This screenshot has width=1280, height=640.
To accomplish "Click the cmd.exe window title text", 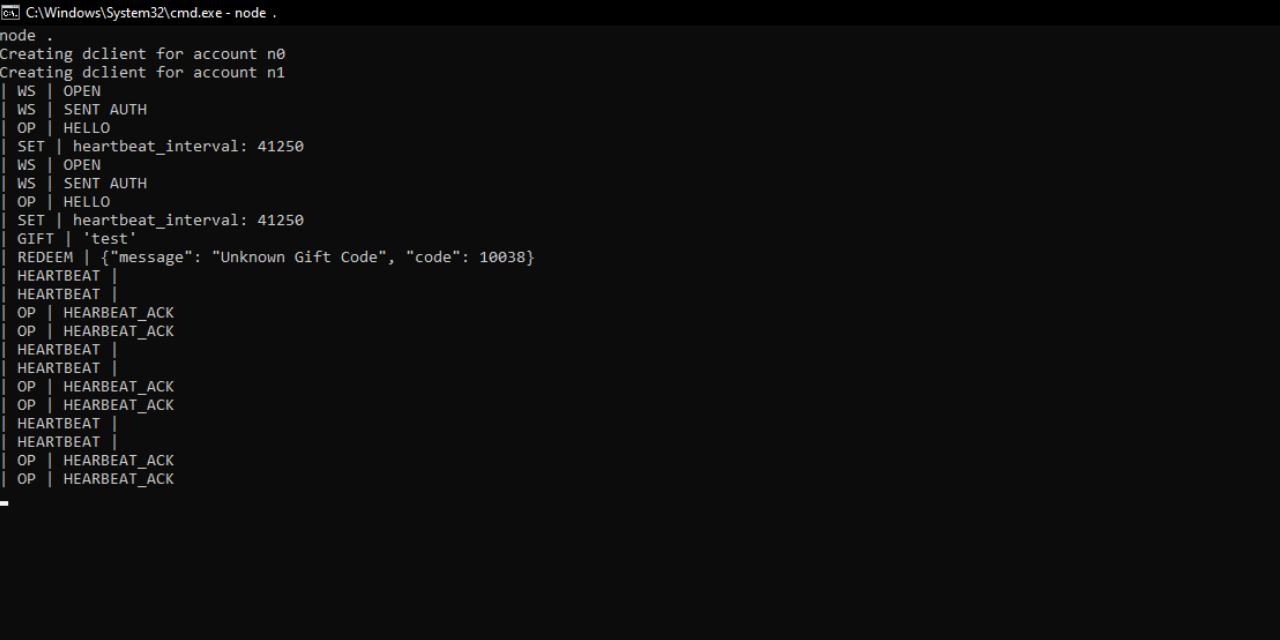I will click(150, 12).
